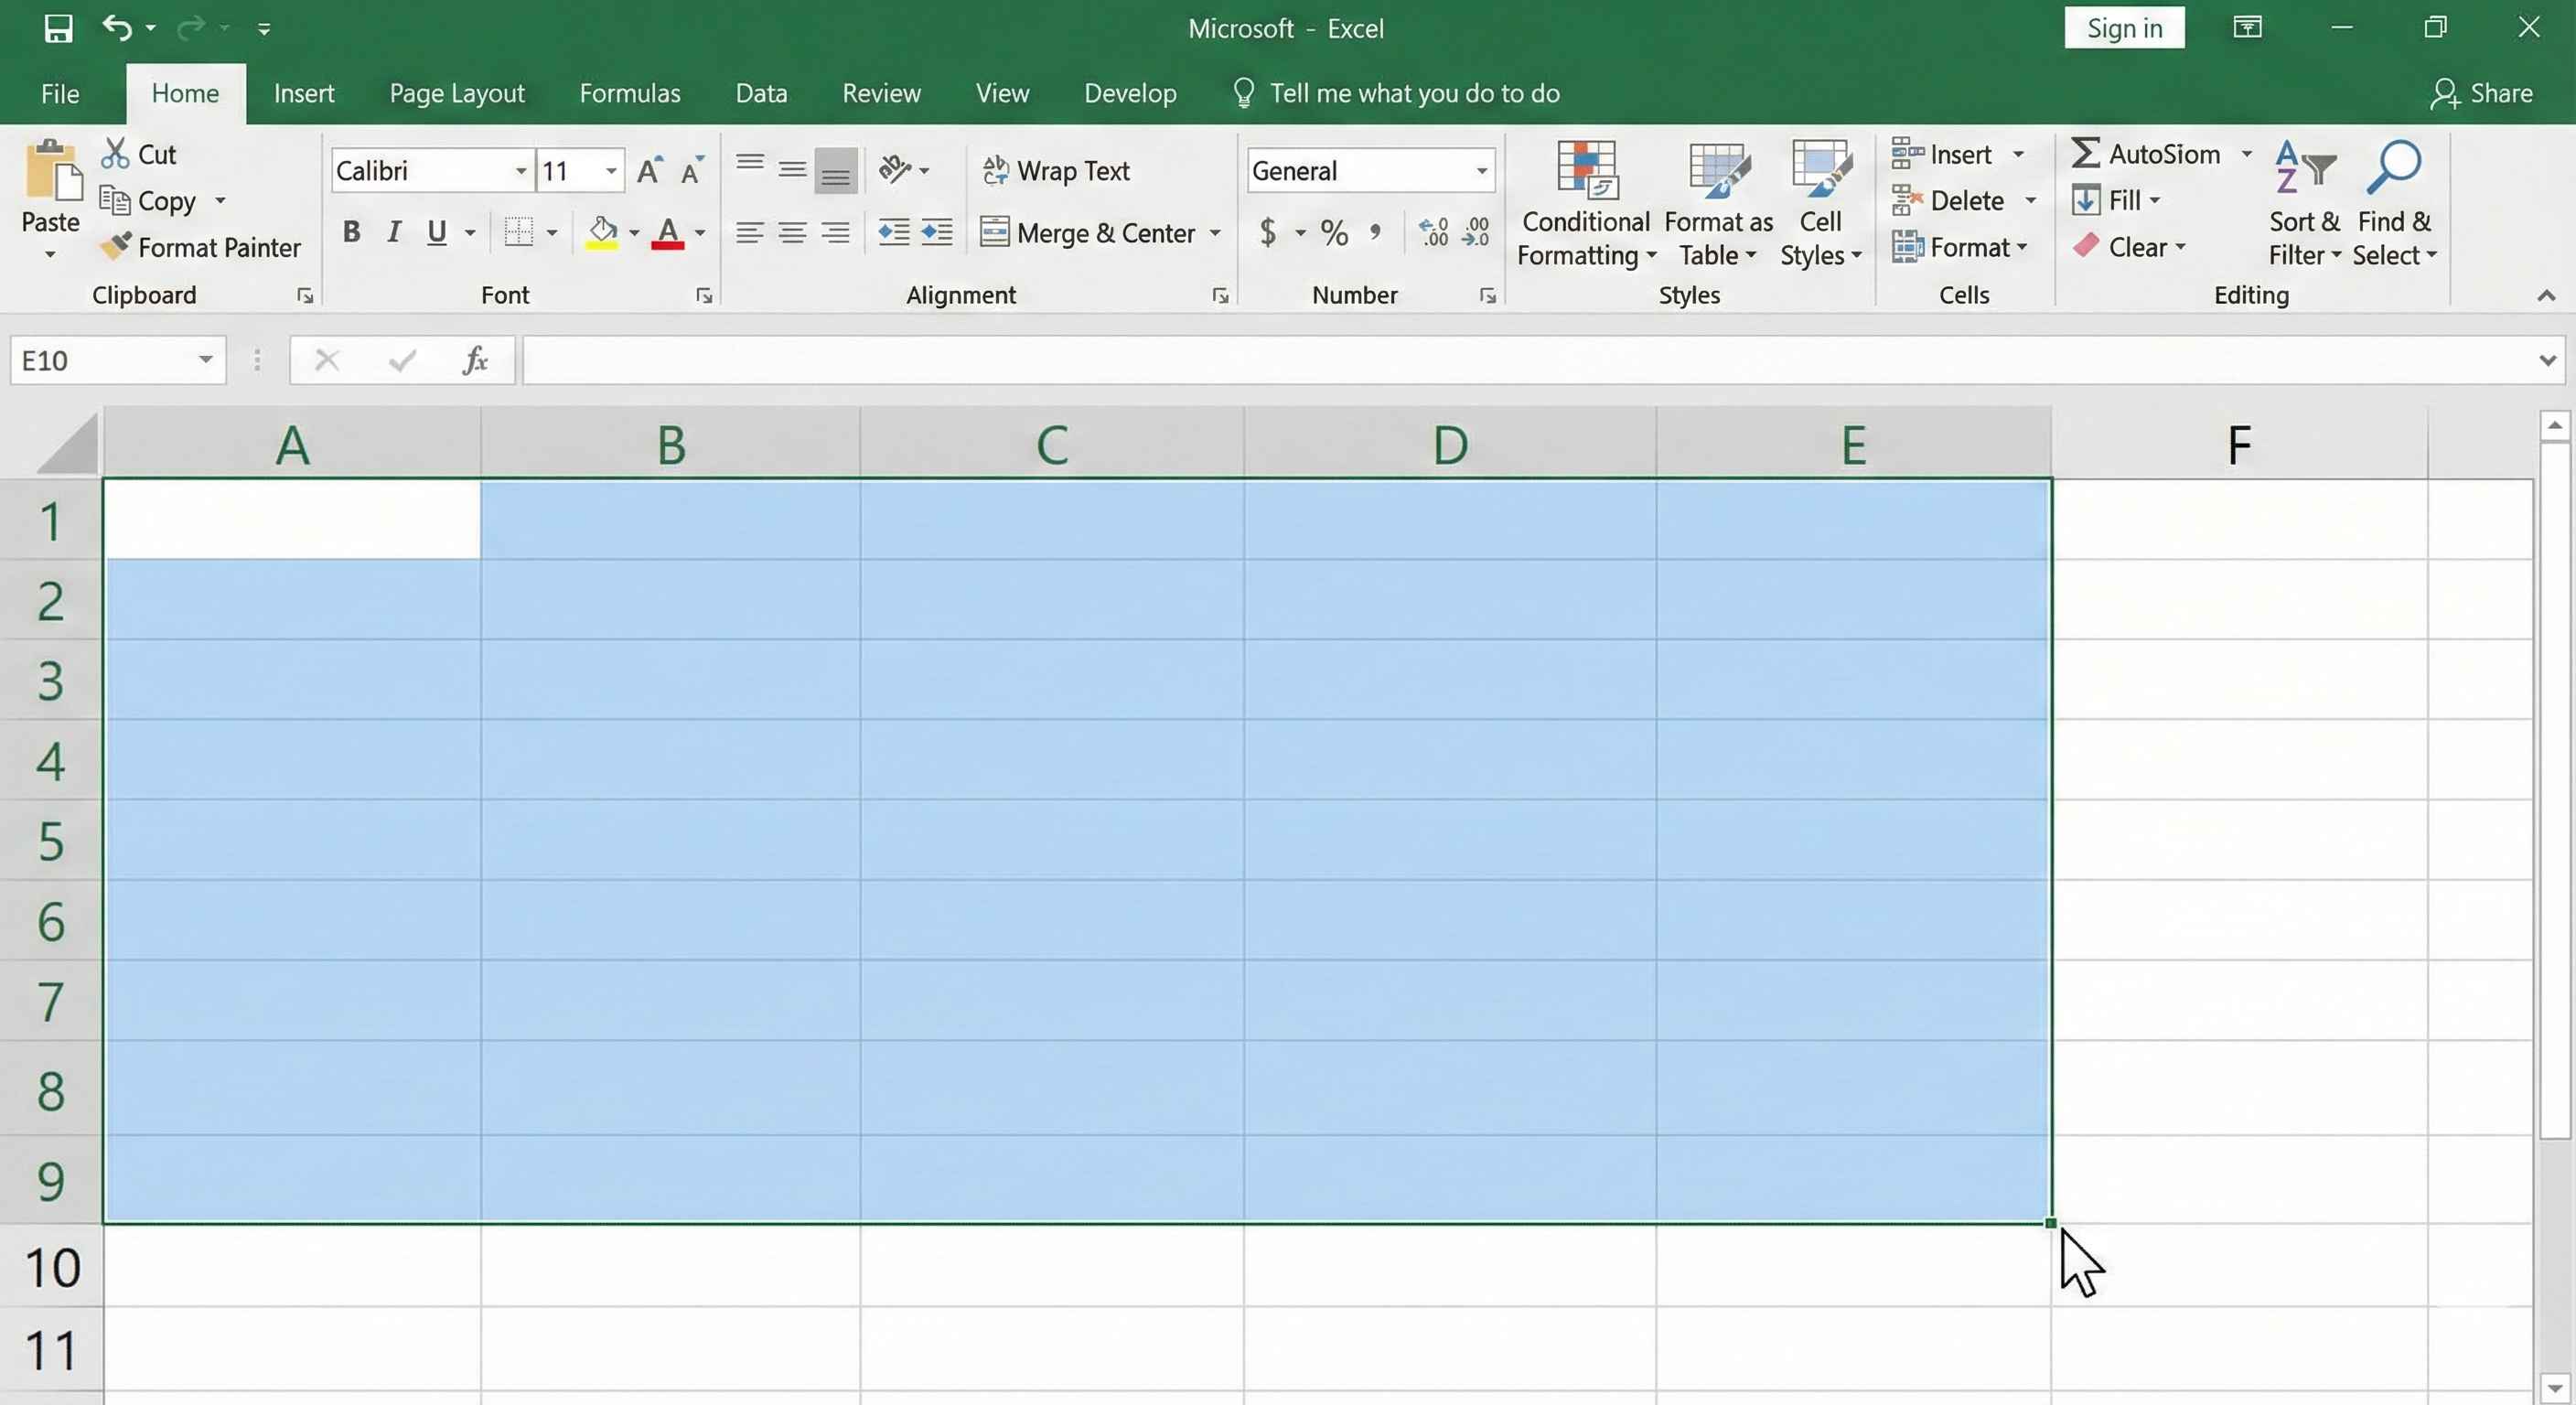Open the General number format dropdown
The image size is (2576, 1405).
point(1481,171)
